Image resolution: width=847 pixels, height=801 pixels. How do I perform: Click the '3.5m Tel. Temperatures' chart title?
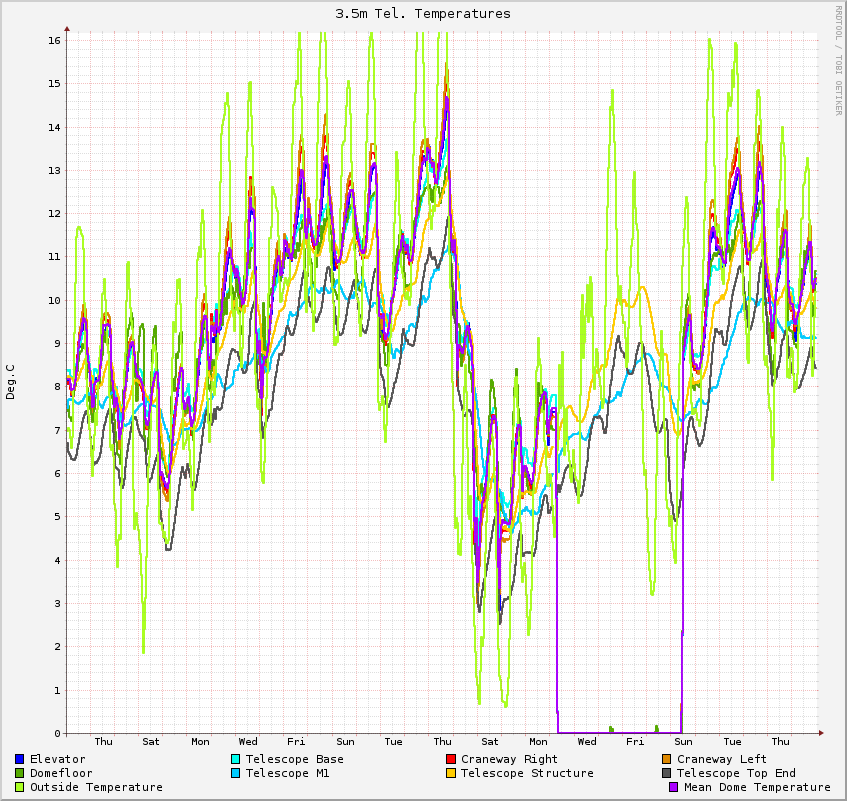pos(423,13)
